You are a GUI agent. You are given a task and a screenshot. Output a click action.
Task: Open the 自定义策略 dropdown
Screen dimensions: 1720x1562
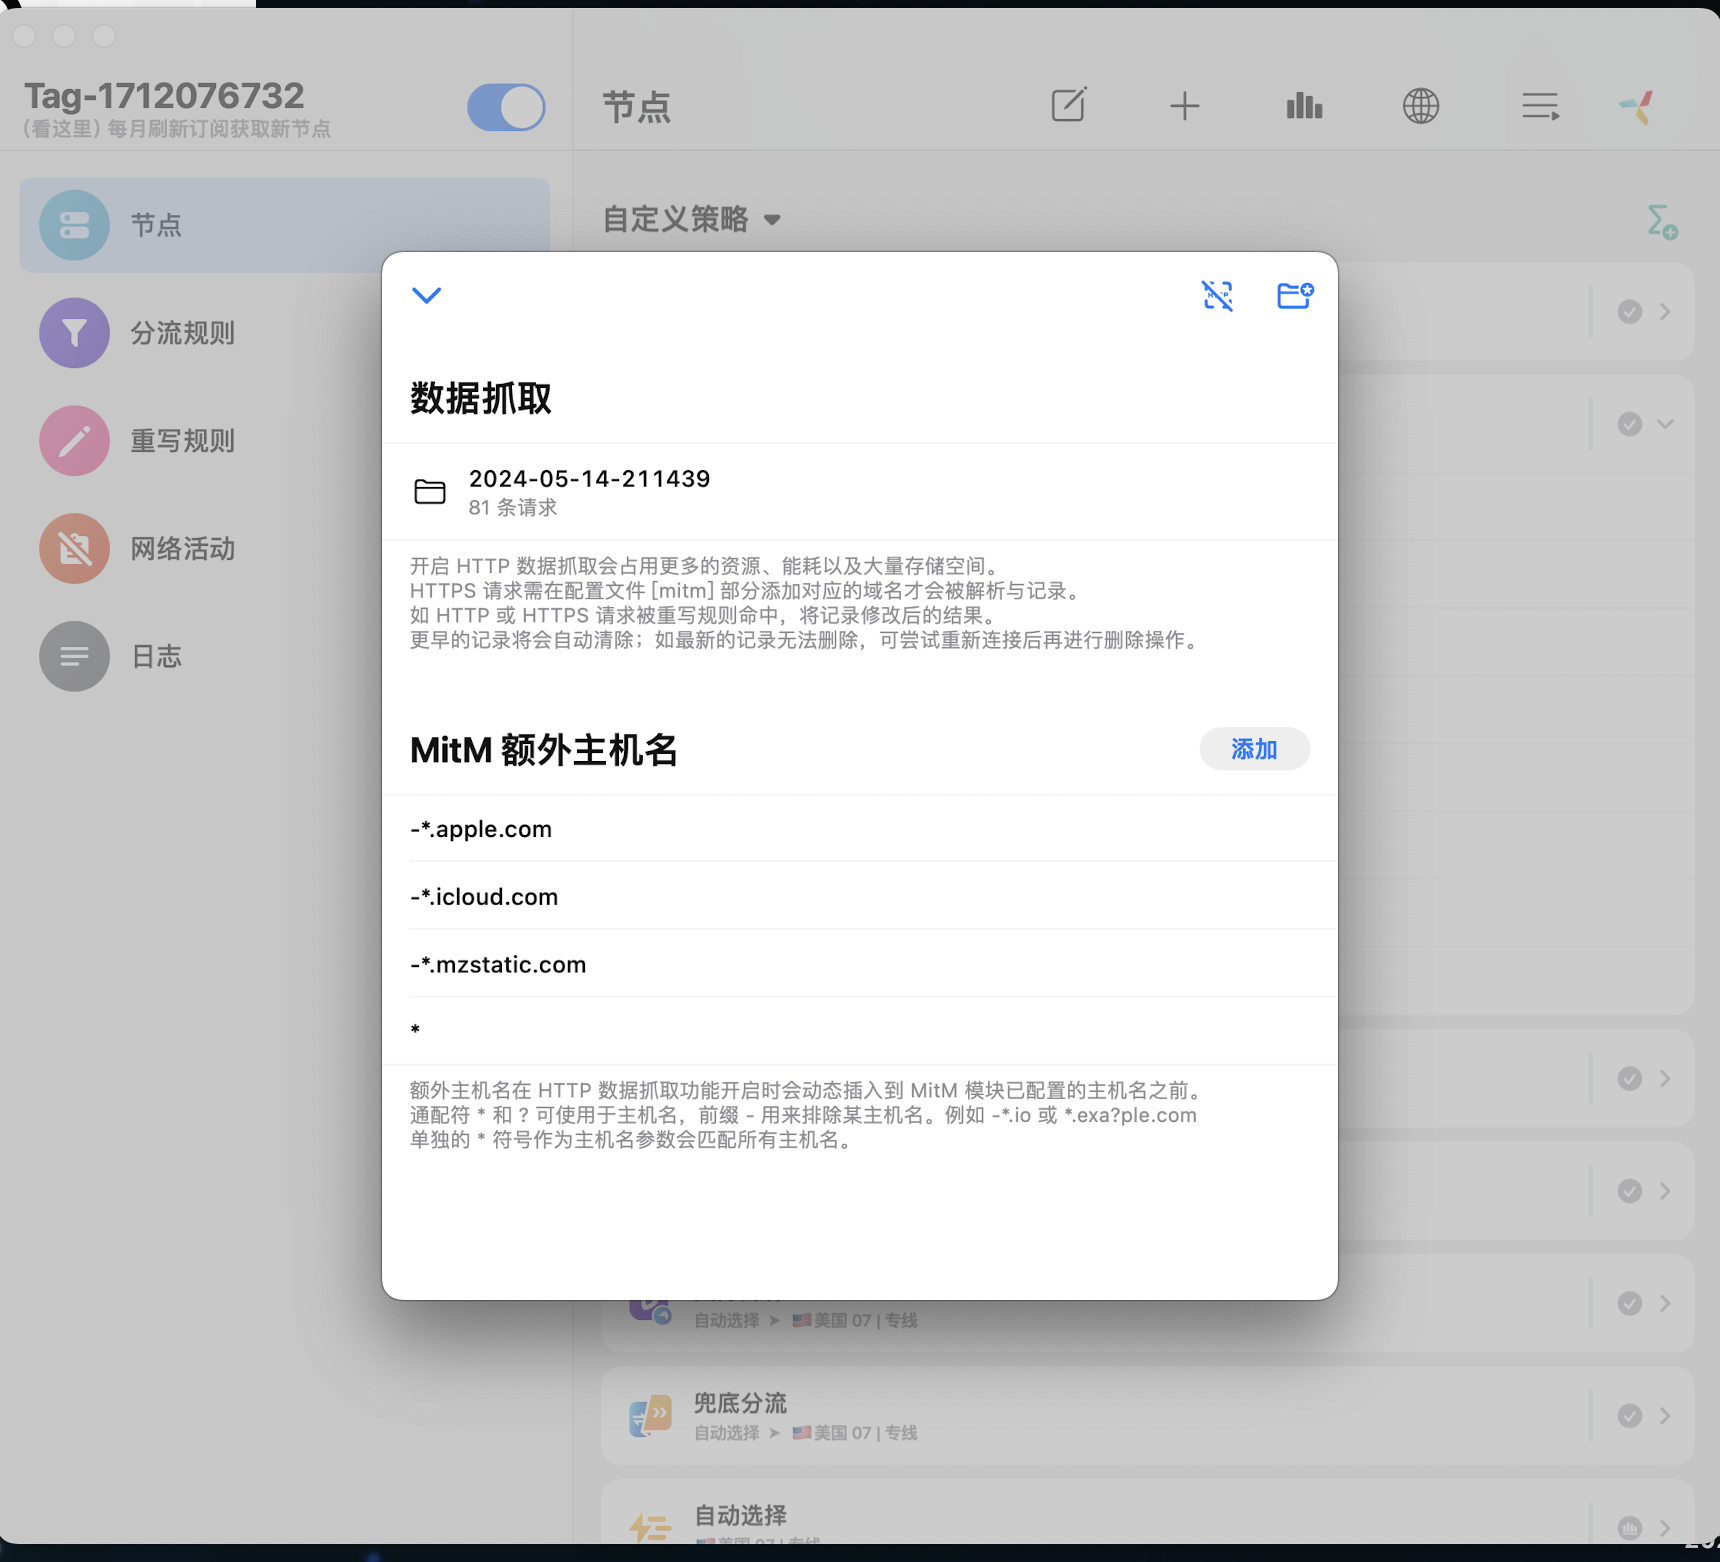pyautogui.click(x=692, y=219)
